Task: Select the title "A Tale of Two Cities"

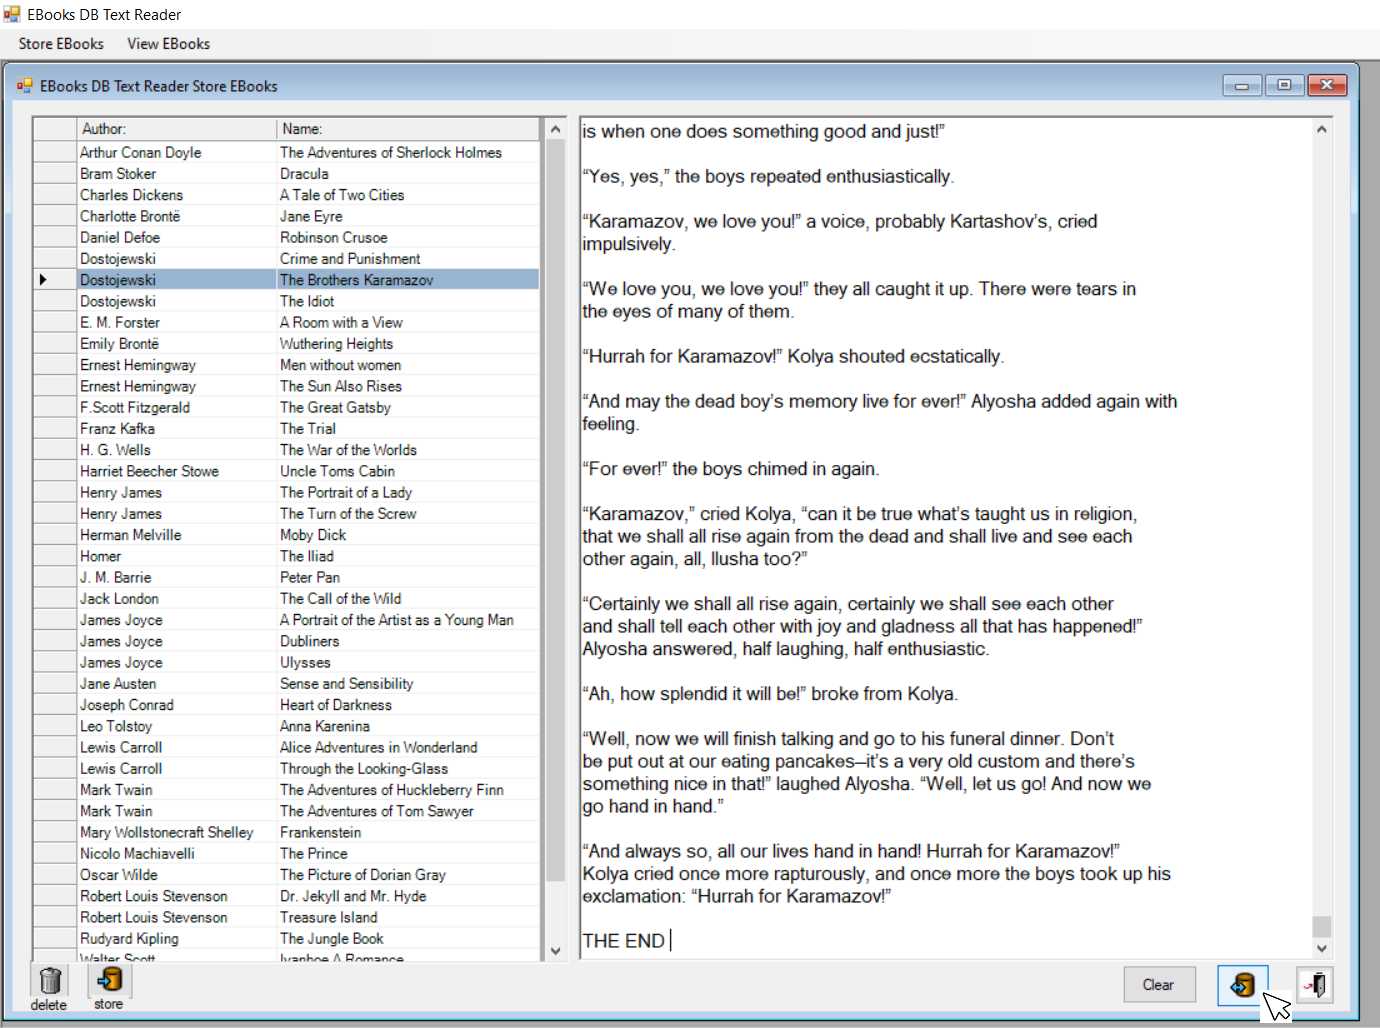Action: point(409,195)
